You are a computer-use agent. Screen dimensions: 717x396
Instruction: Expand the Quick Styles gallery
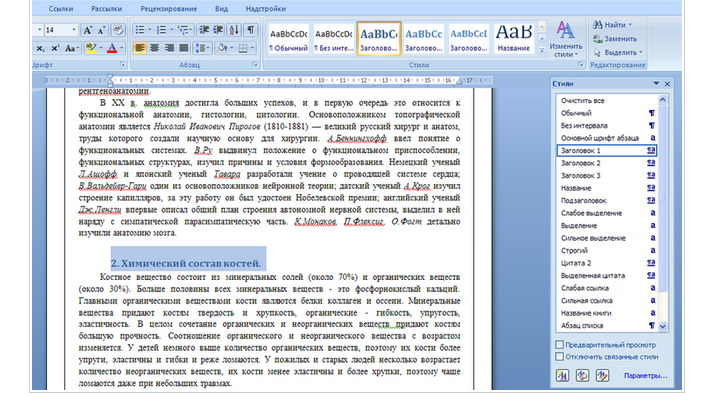point(542,50)
